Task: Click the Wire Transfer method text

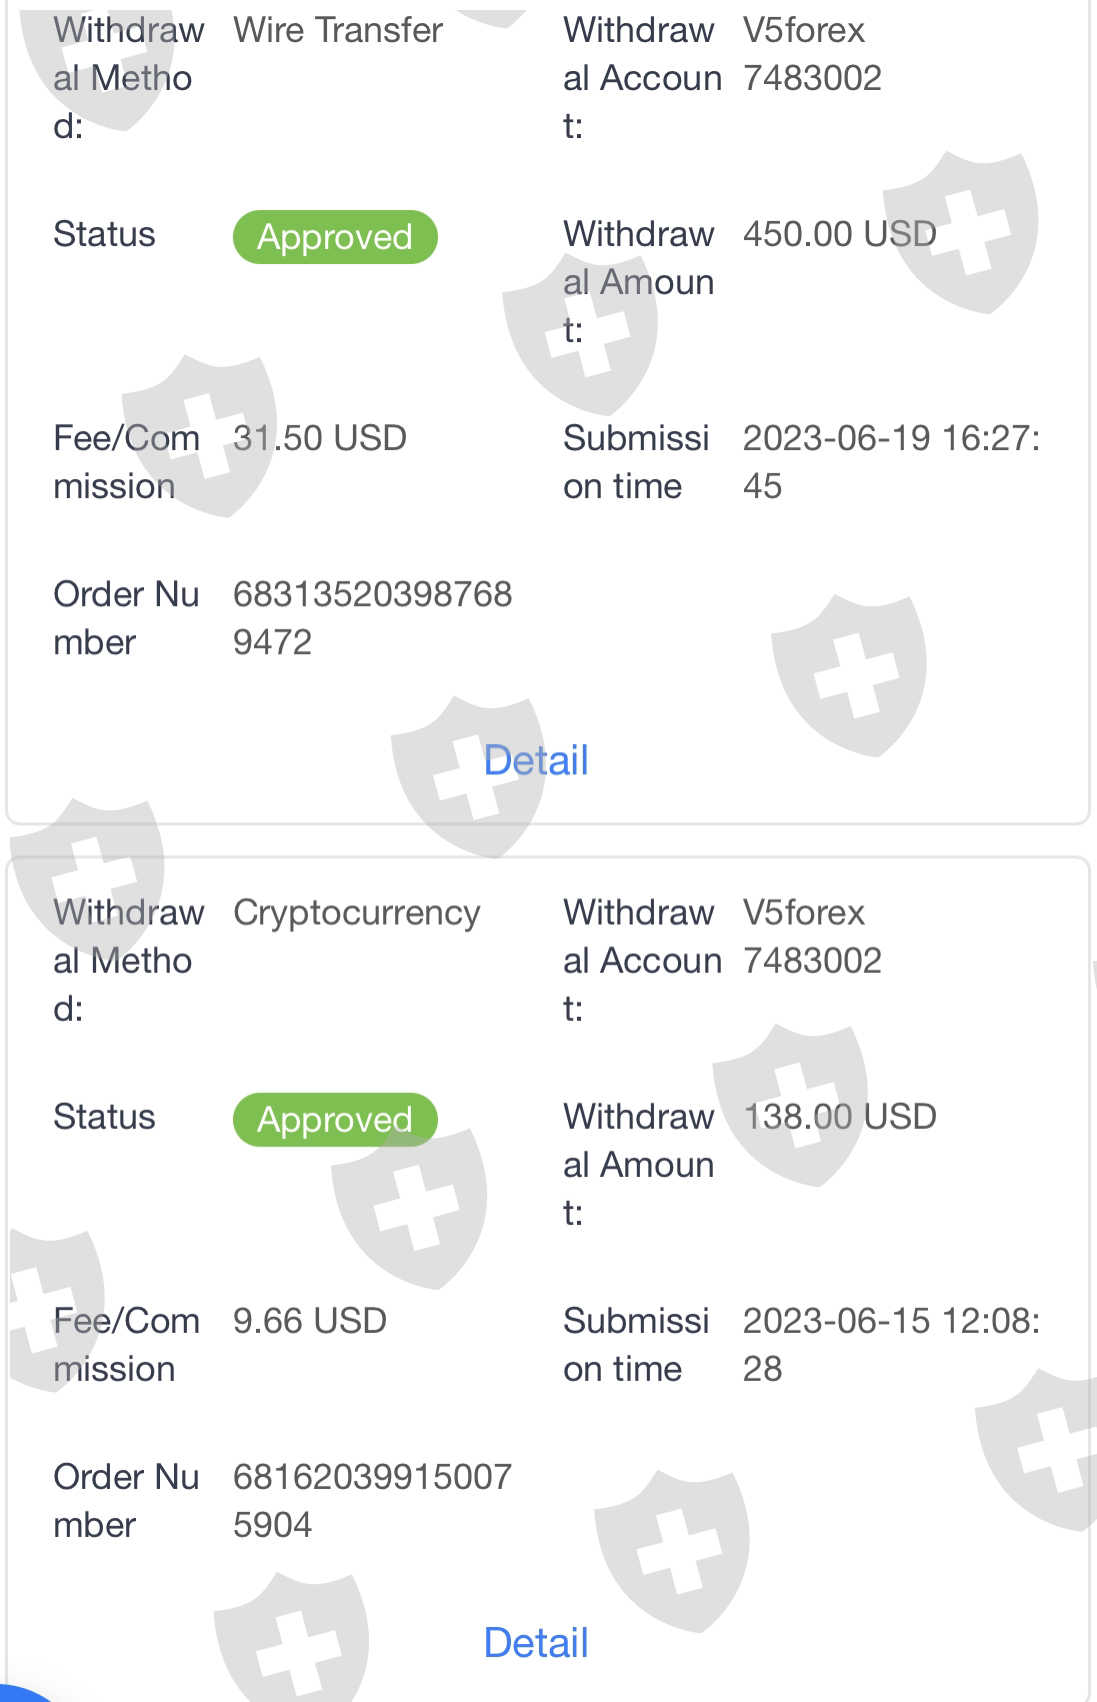Action: 338,30
